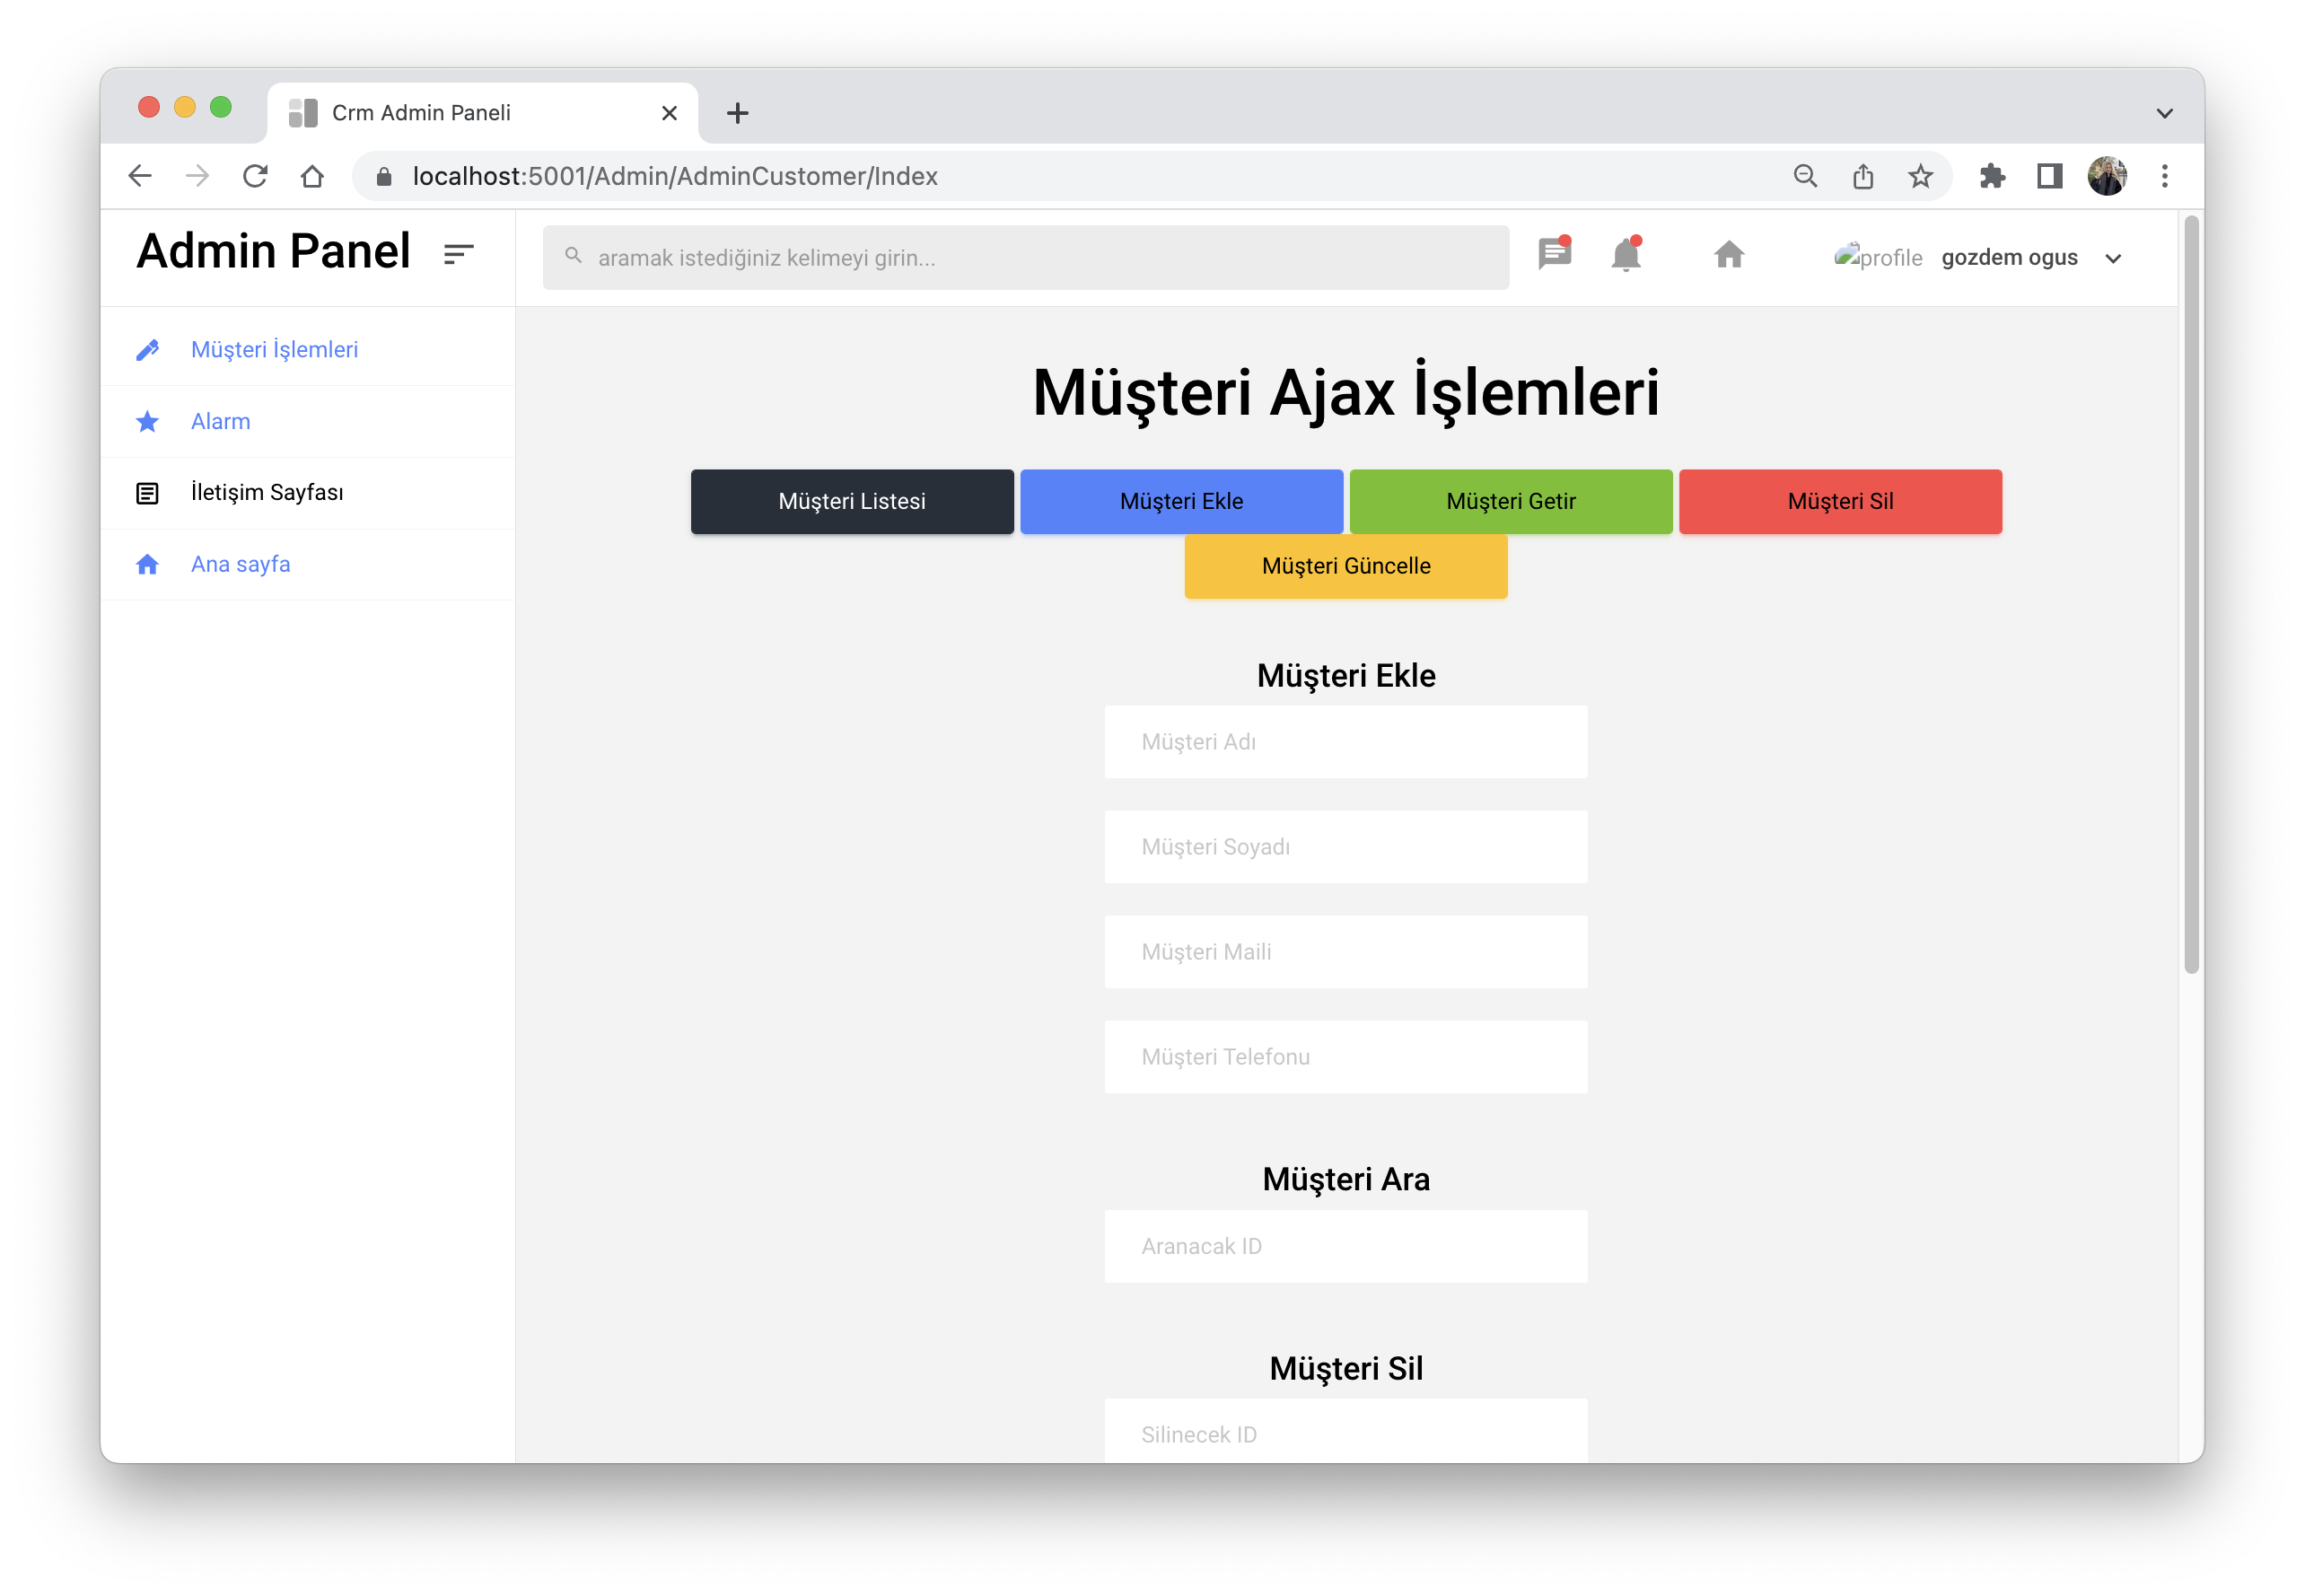The width and height of the screenshot is (2305, 1596).
Task: Expand the gozdem ogus user dropdown
Action: [x=2112, y=258]
